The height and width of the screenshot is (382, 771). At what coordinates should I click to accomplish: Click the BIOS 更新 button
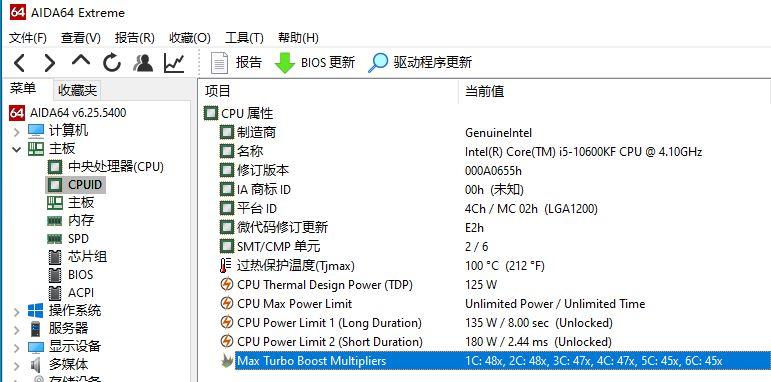315,63
